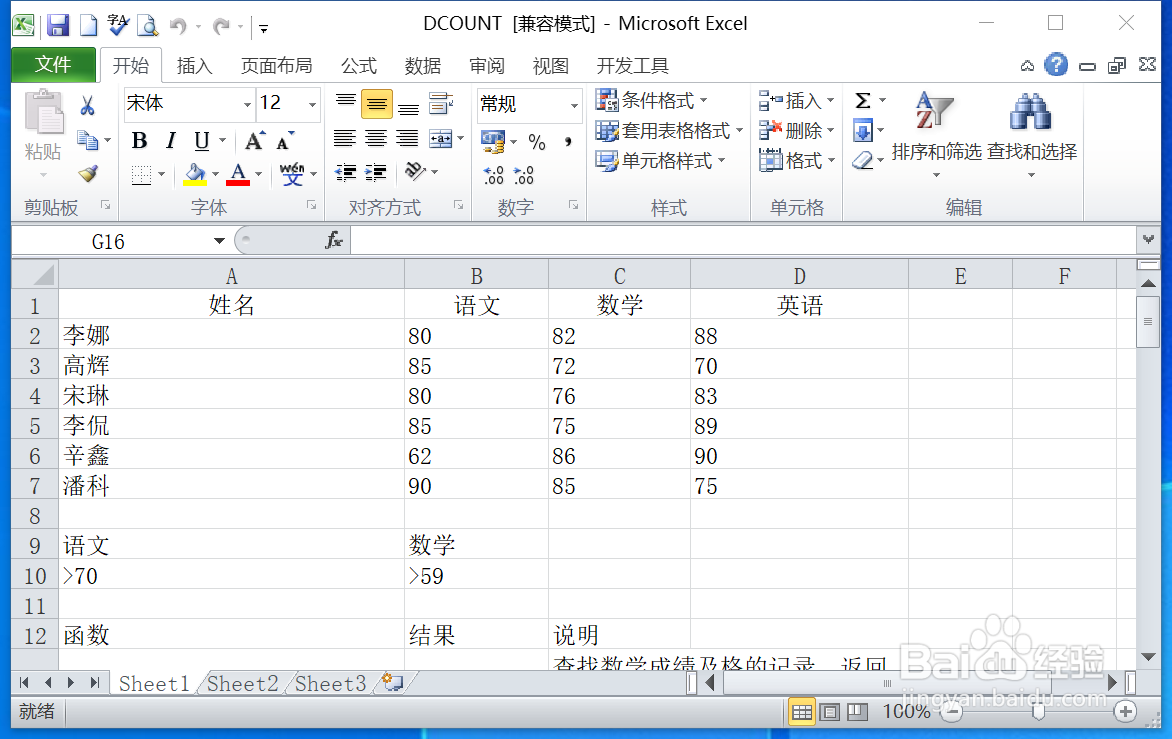
Task: Open text orientation options
Action: [415, 172]
